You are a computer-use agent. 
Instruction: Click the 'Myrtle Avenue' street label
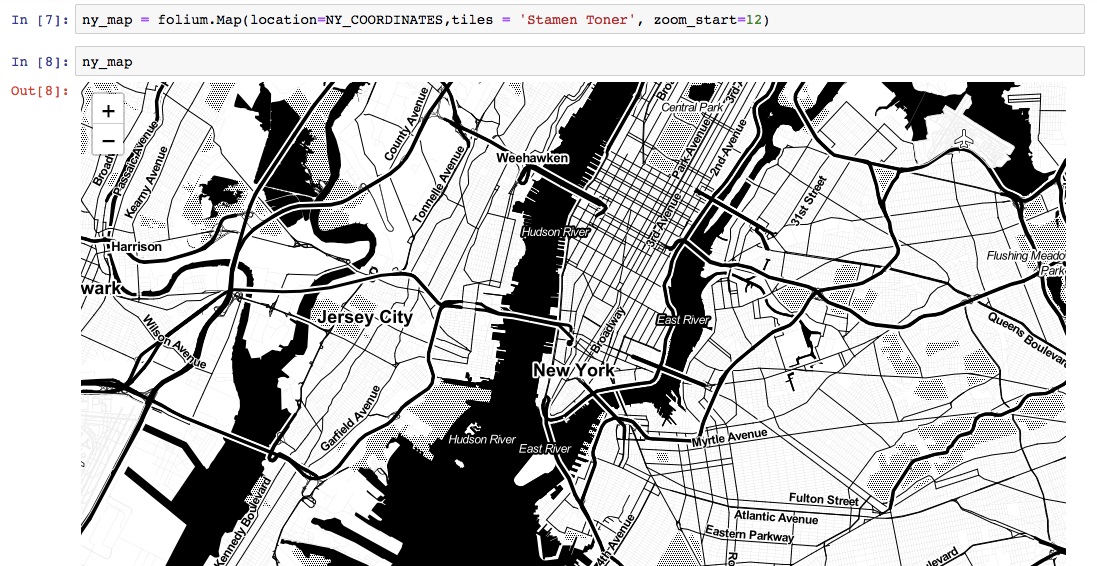(729, 438)
